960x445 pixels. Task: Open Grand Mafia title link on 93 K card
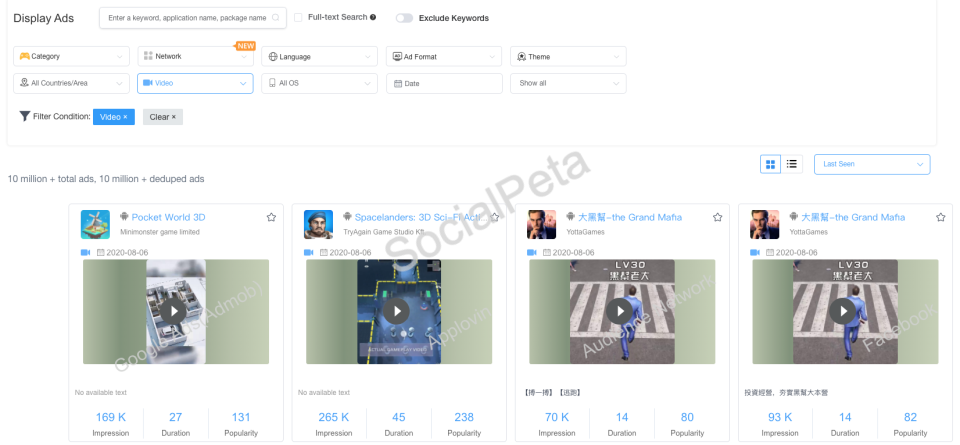tap(853, 217)
